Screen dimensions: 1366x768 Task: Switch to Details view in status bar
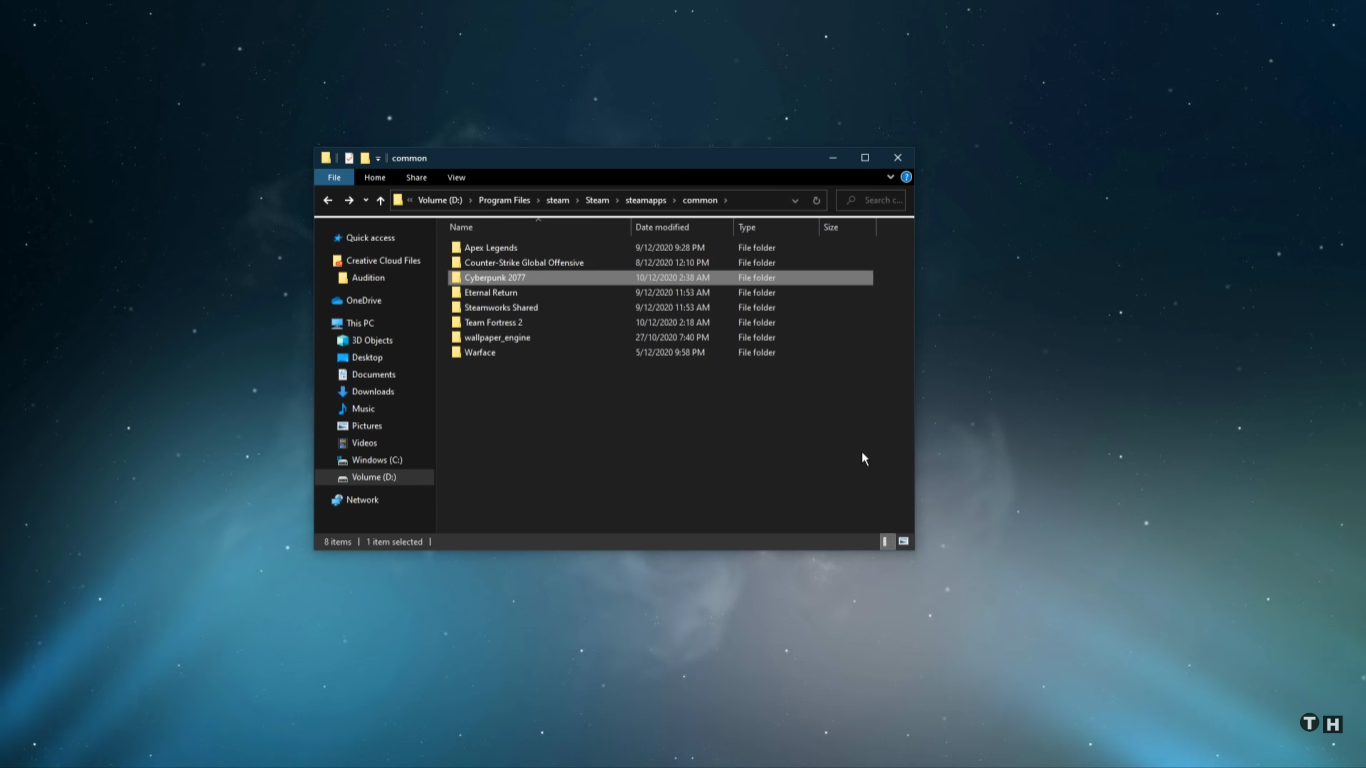coord(886,542)
